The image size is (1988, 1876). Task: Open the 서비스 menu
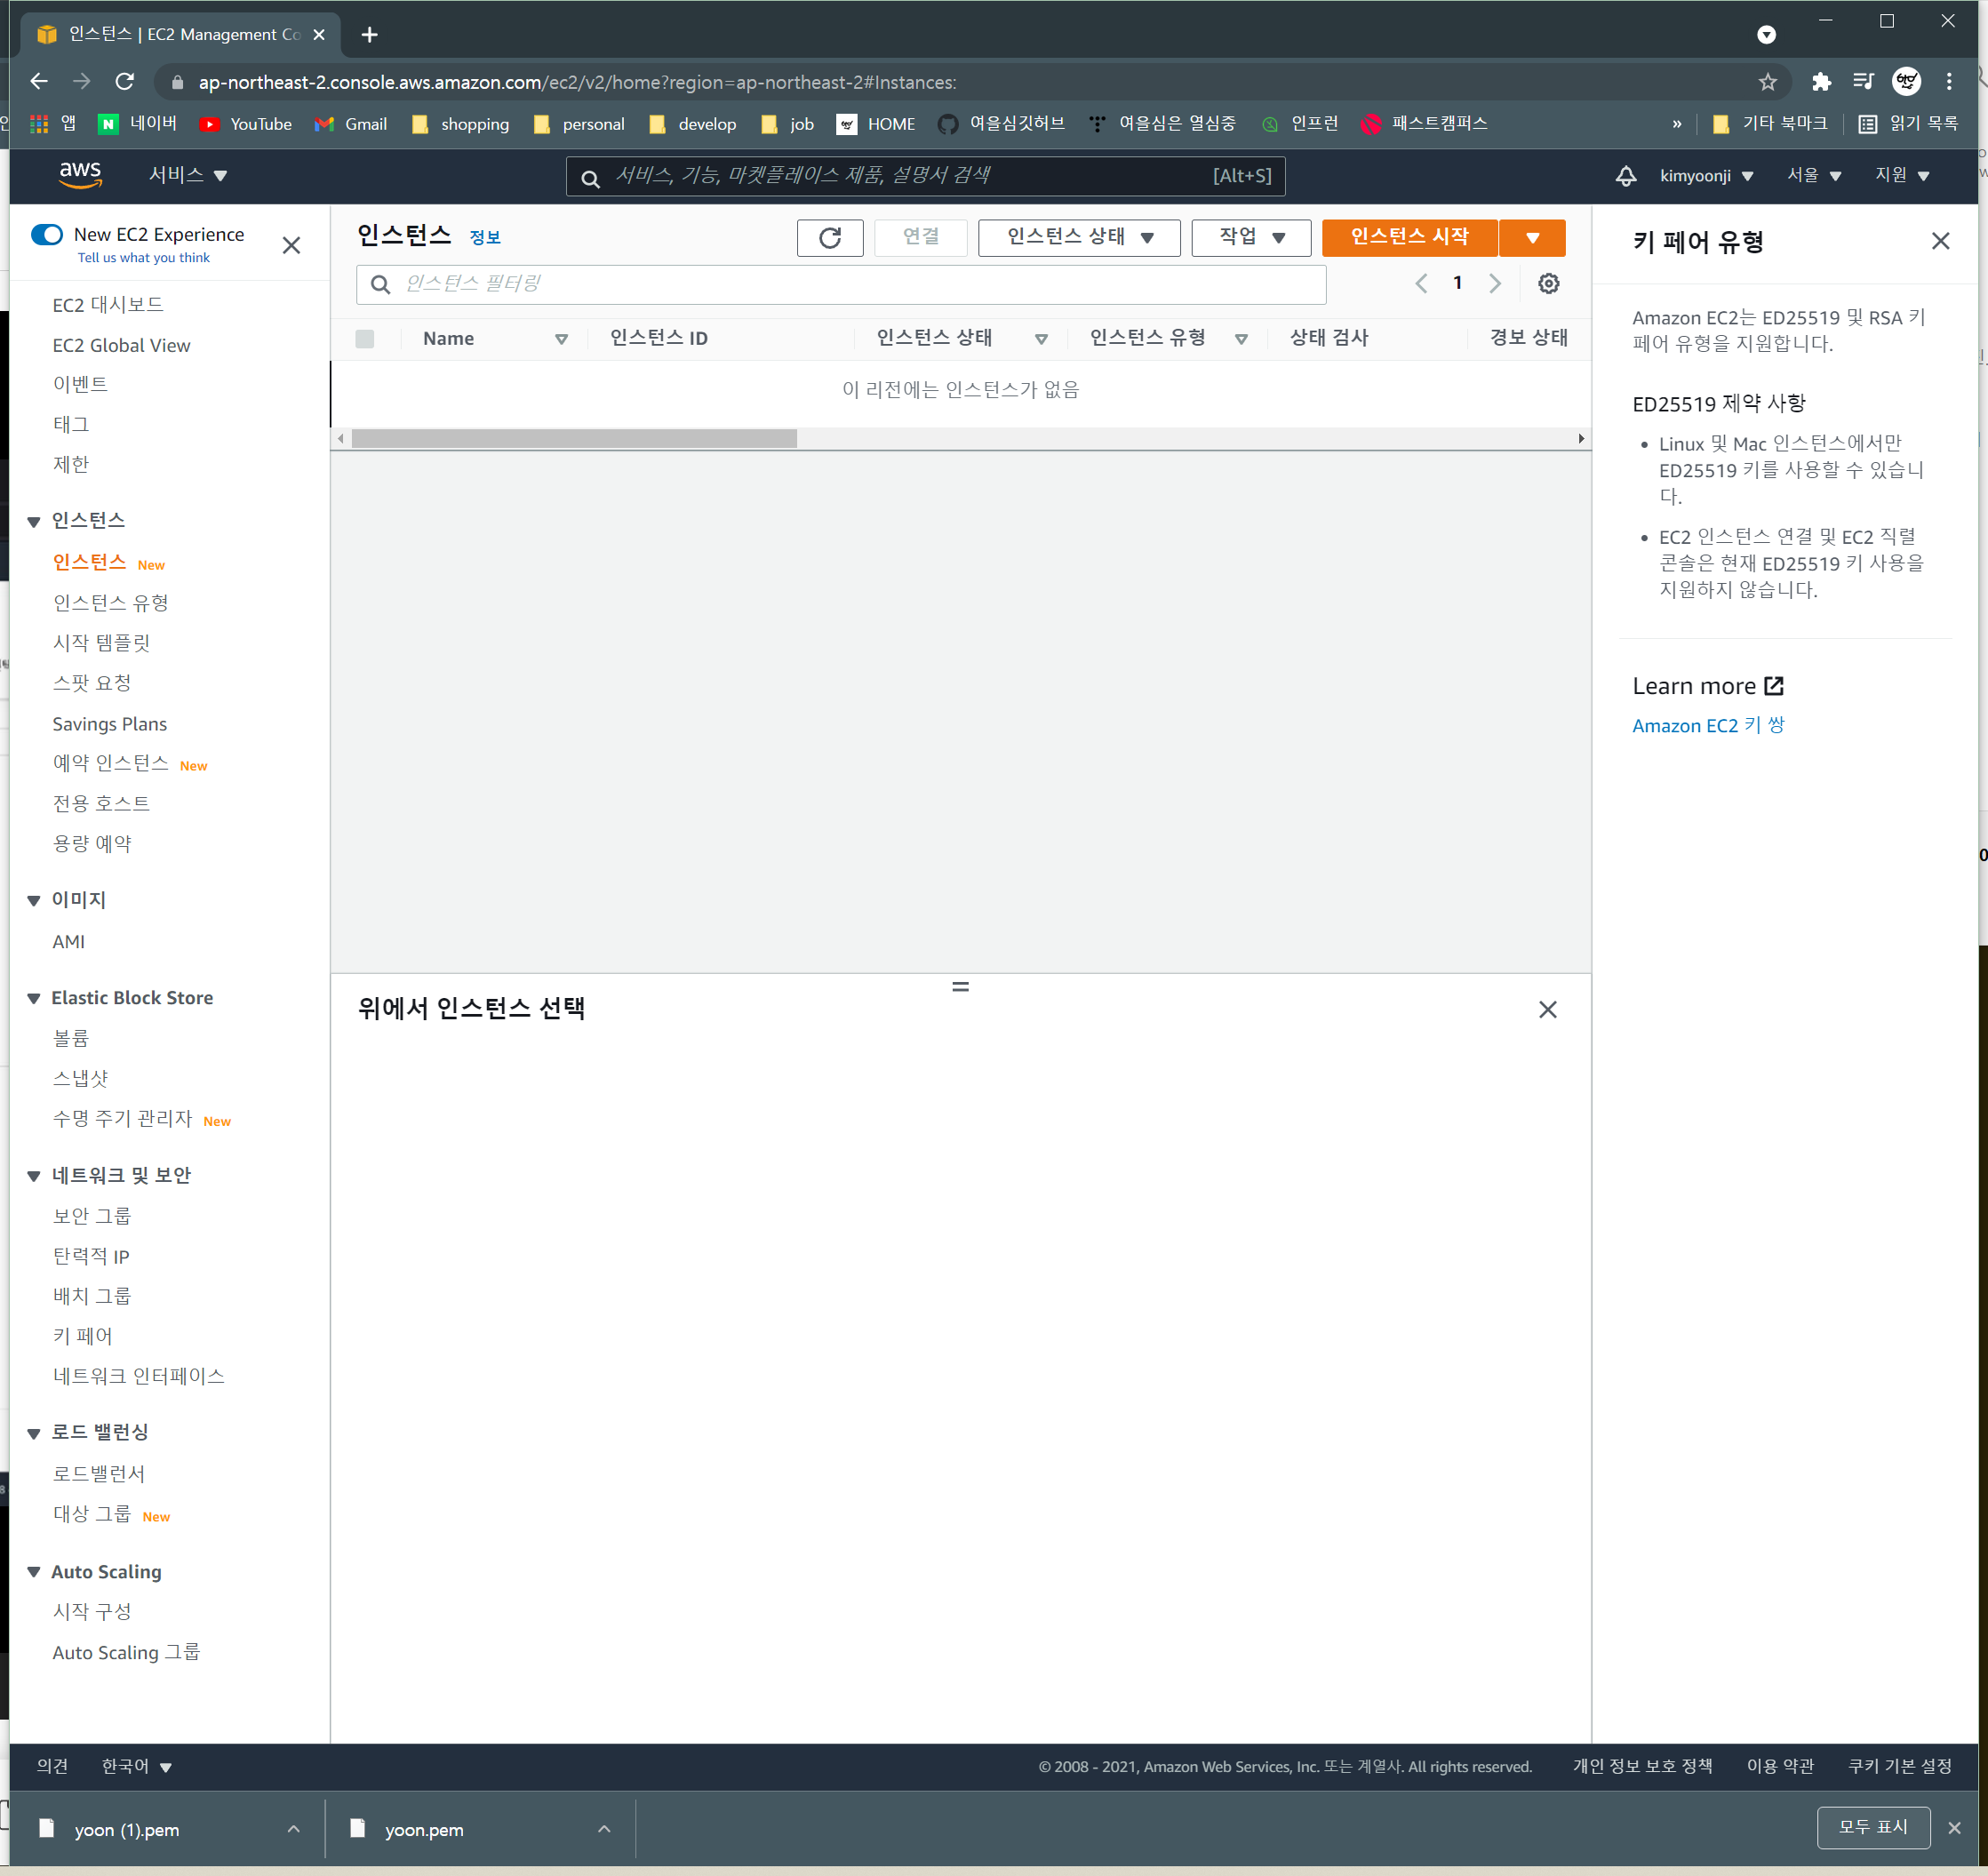188,175
